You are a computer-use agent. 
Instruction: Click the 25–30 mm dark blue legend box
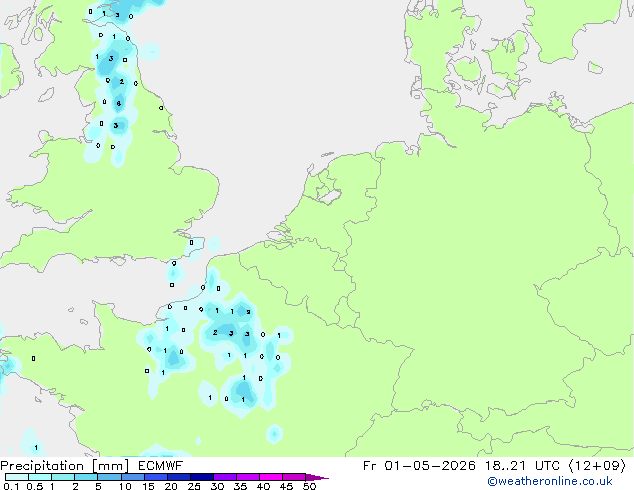[202, 477]
